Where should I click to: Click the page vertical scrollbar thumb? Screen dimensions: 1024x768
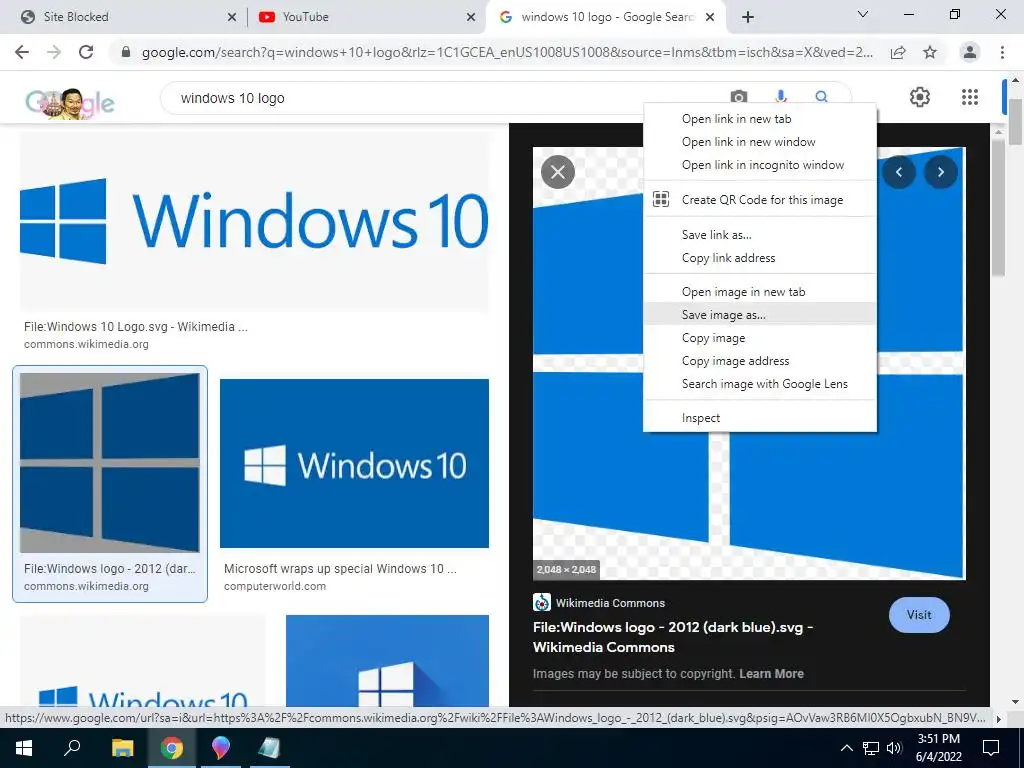click(1016, 121)
